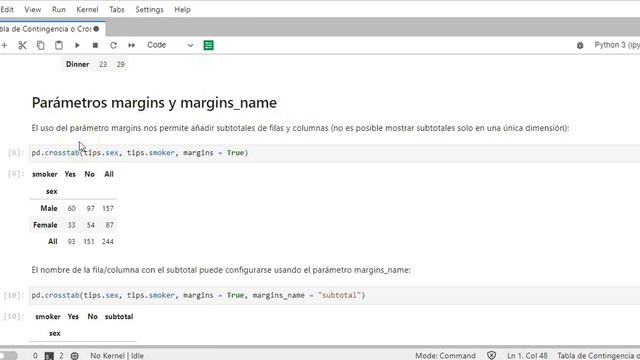Click the terminals icon in status bar

click(x=49, y=356)
